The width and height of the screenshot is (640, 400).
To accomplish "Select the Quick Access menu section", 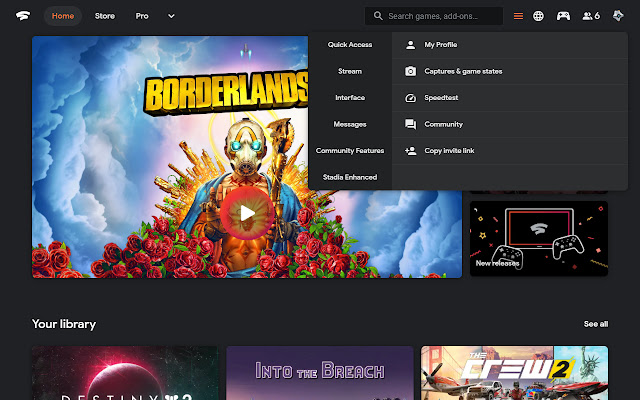I will pyautogui.click(x=350, y=44).
